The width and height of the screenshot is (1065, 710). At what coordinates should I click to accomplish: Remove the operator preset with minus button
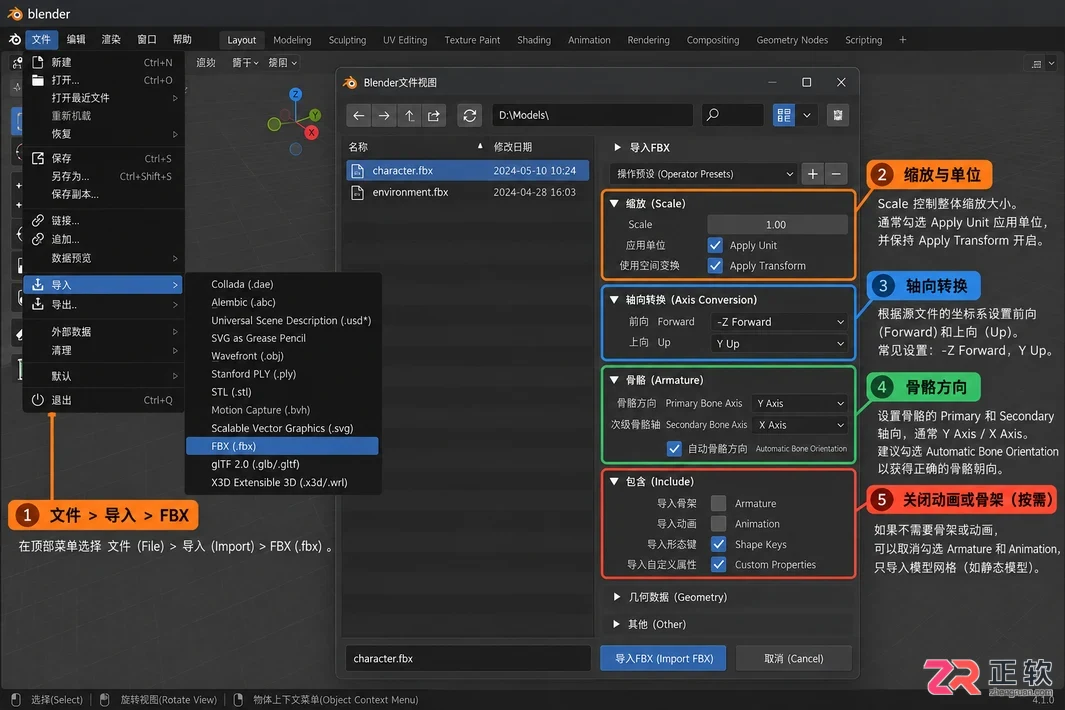[x=836, y=174]
